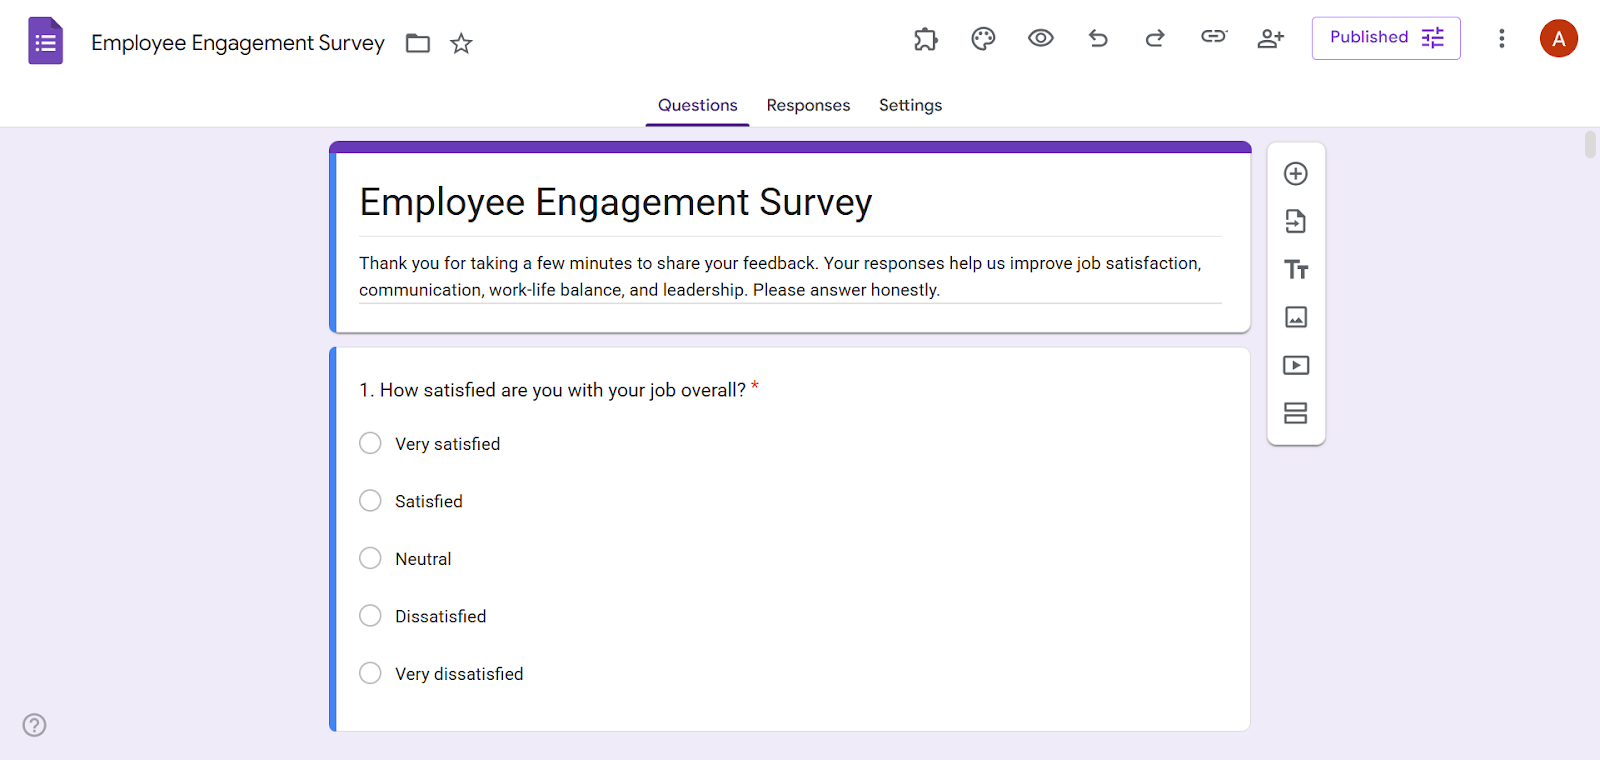This screenshot has height=760, width=1600.
Task: Add an image to the form
Action: (x=1296, y=317)
